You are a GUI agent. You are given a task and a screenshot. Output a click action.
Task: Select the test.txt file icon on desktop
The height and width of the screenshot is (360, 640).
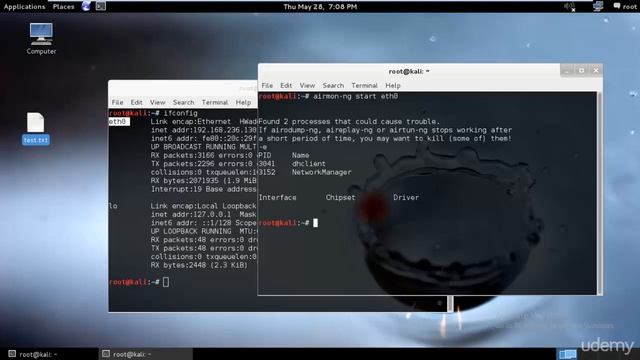pos(36,128)
